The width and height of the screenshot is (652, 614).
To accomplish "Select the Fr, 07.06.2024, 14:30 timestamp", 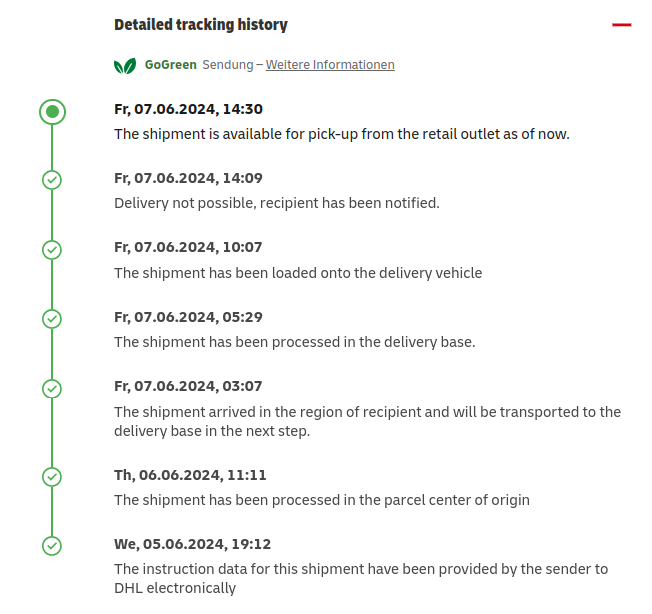I will 188,109.
